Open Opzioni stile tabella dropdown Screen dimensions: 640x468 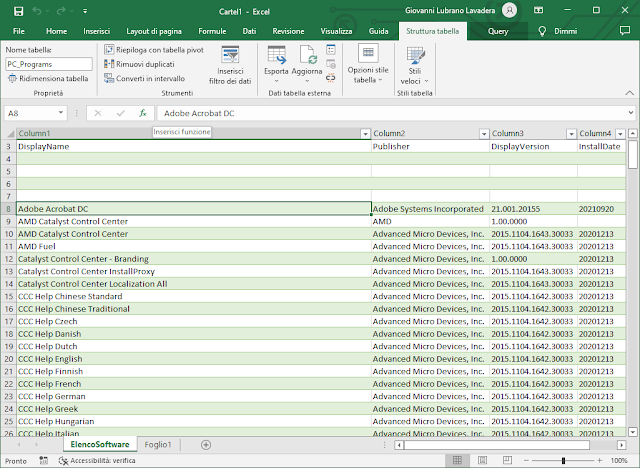[368, 64]
